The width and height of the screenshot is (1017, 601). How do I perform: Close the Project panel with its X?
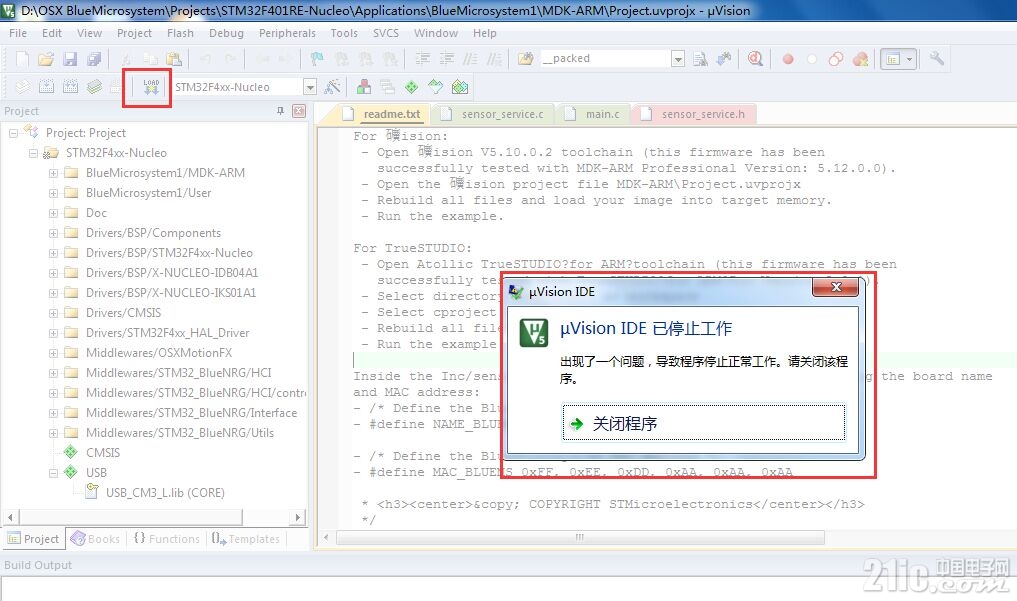tap(299, 111)
